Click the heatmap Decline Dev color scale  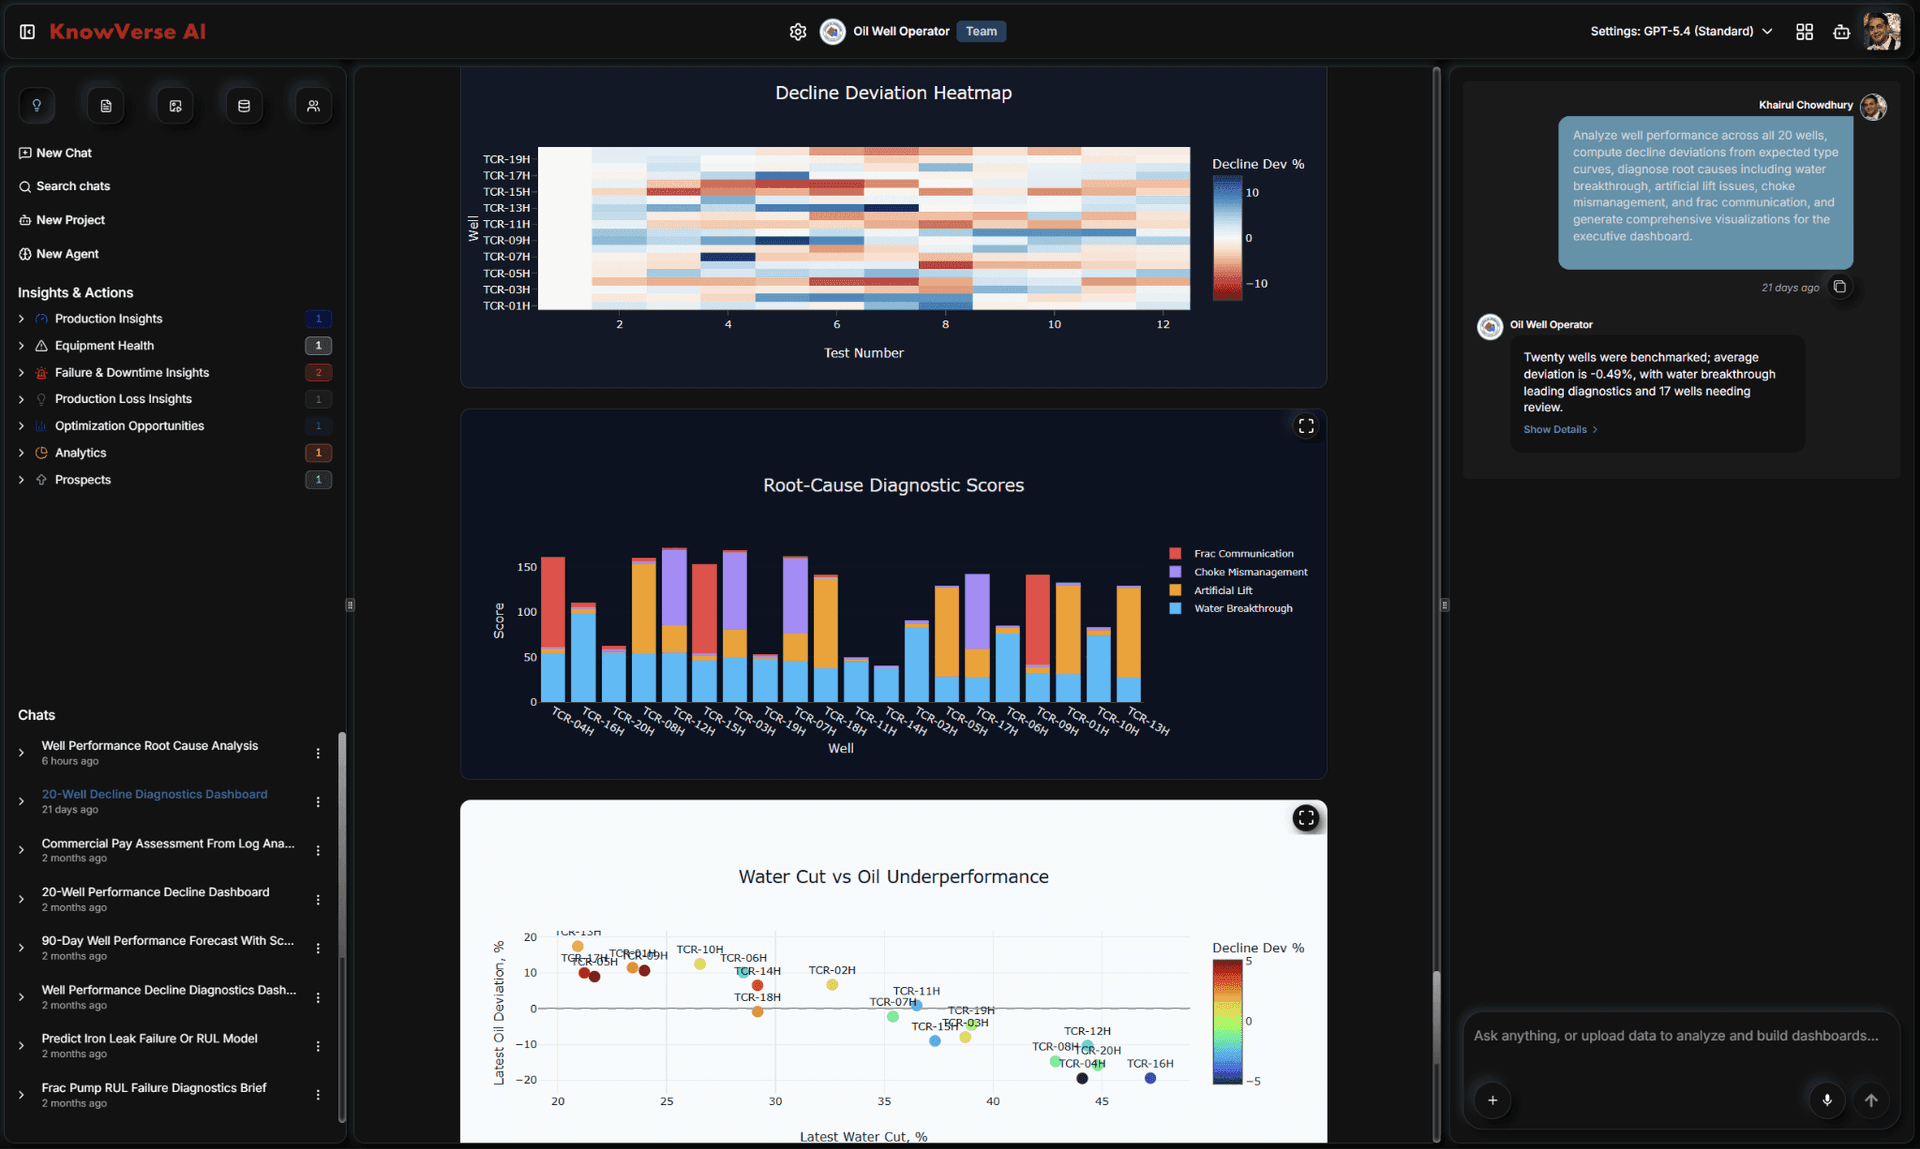(1227, 238)
